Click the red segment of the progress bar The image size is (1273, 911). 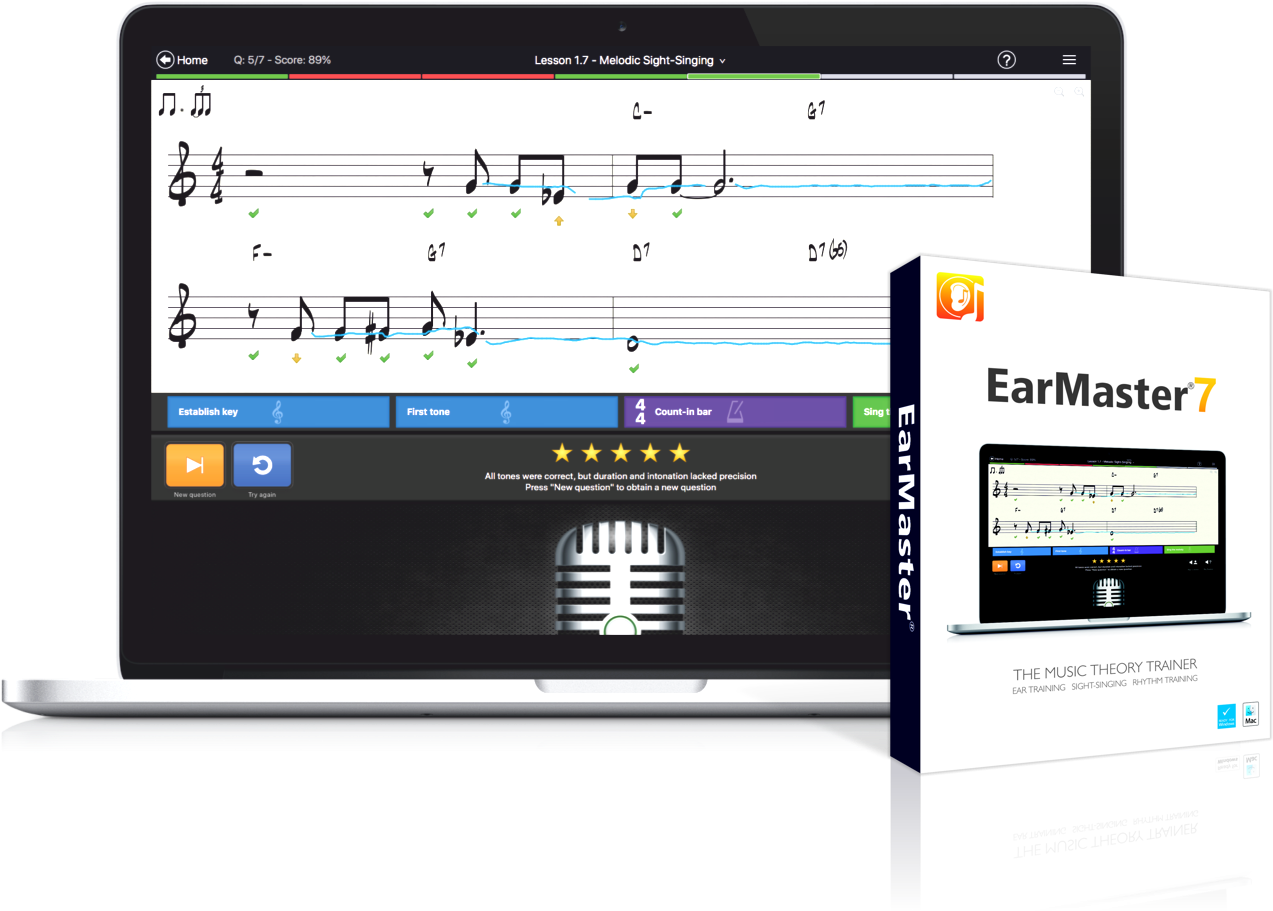click(355, 76)
